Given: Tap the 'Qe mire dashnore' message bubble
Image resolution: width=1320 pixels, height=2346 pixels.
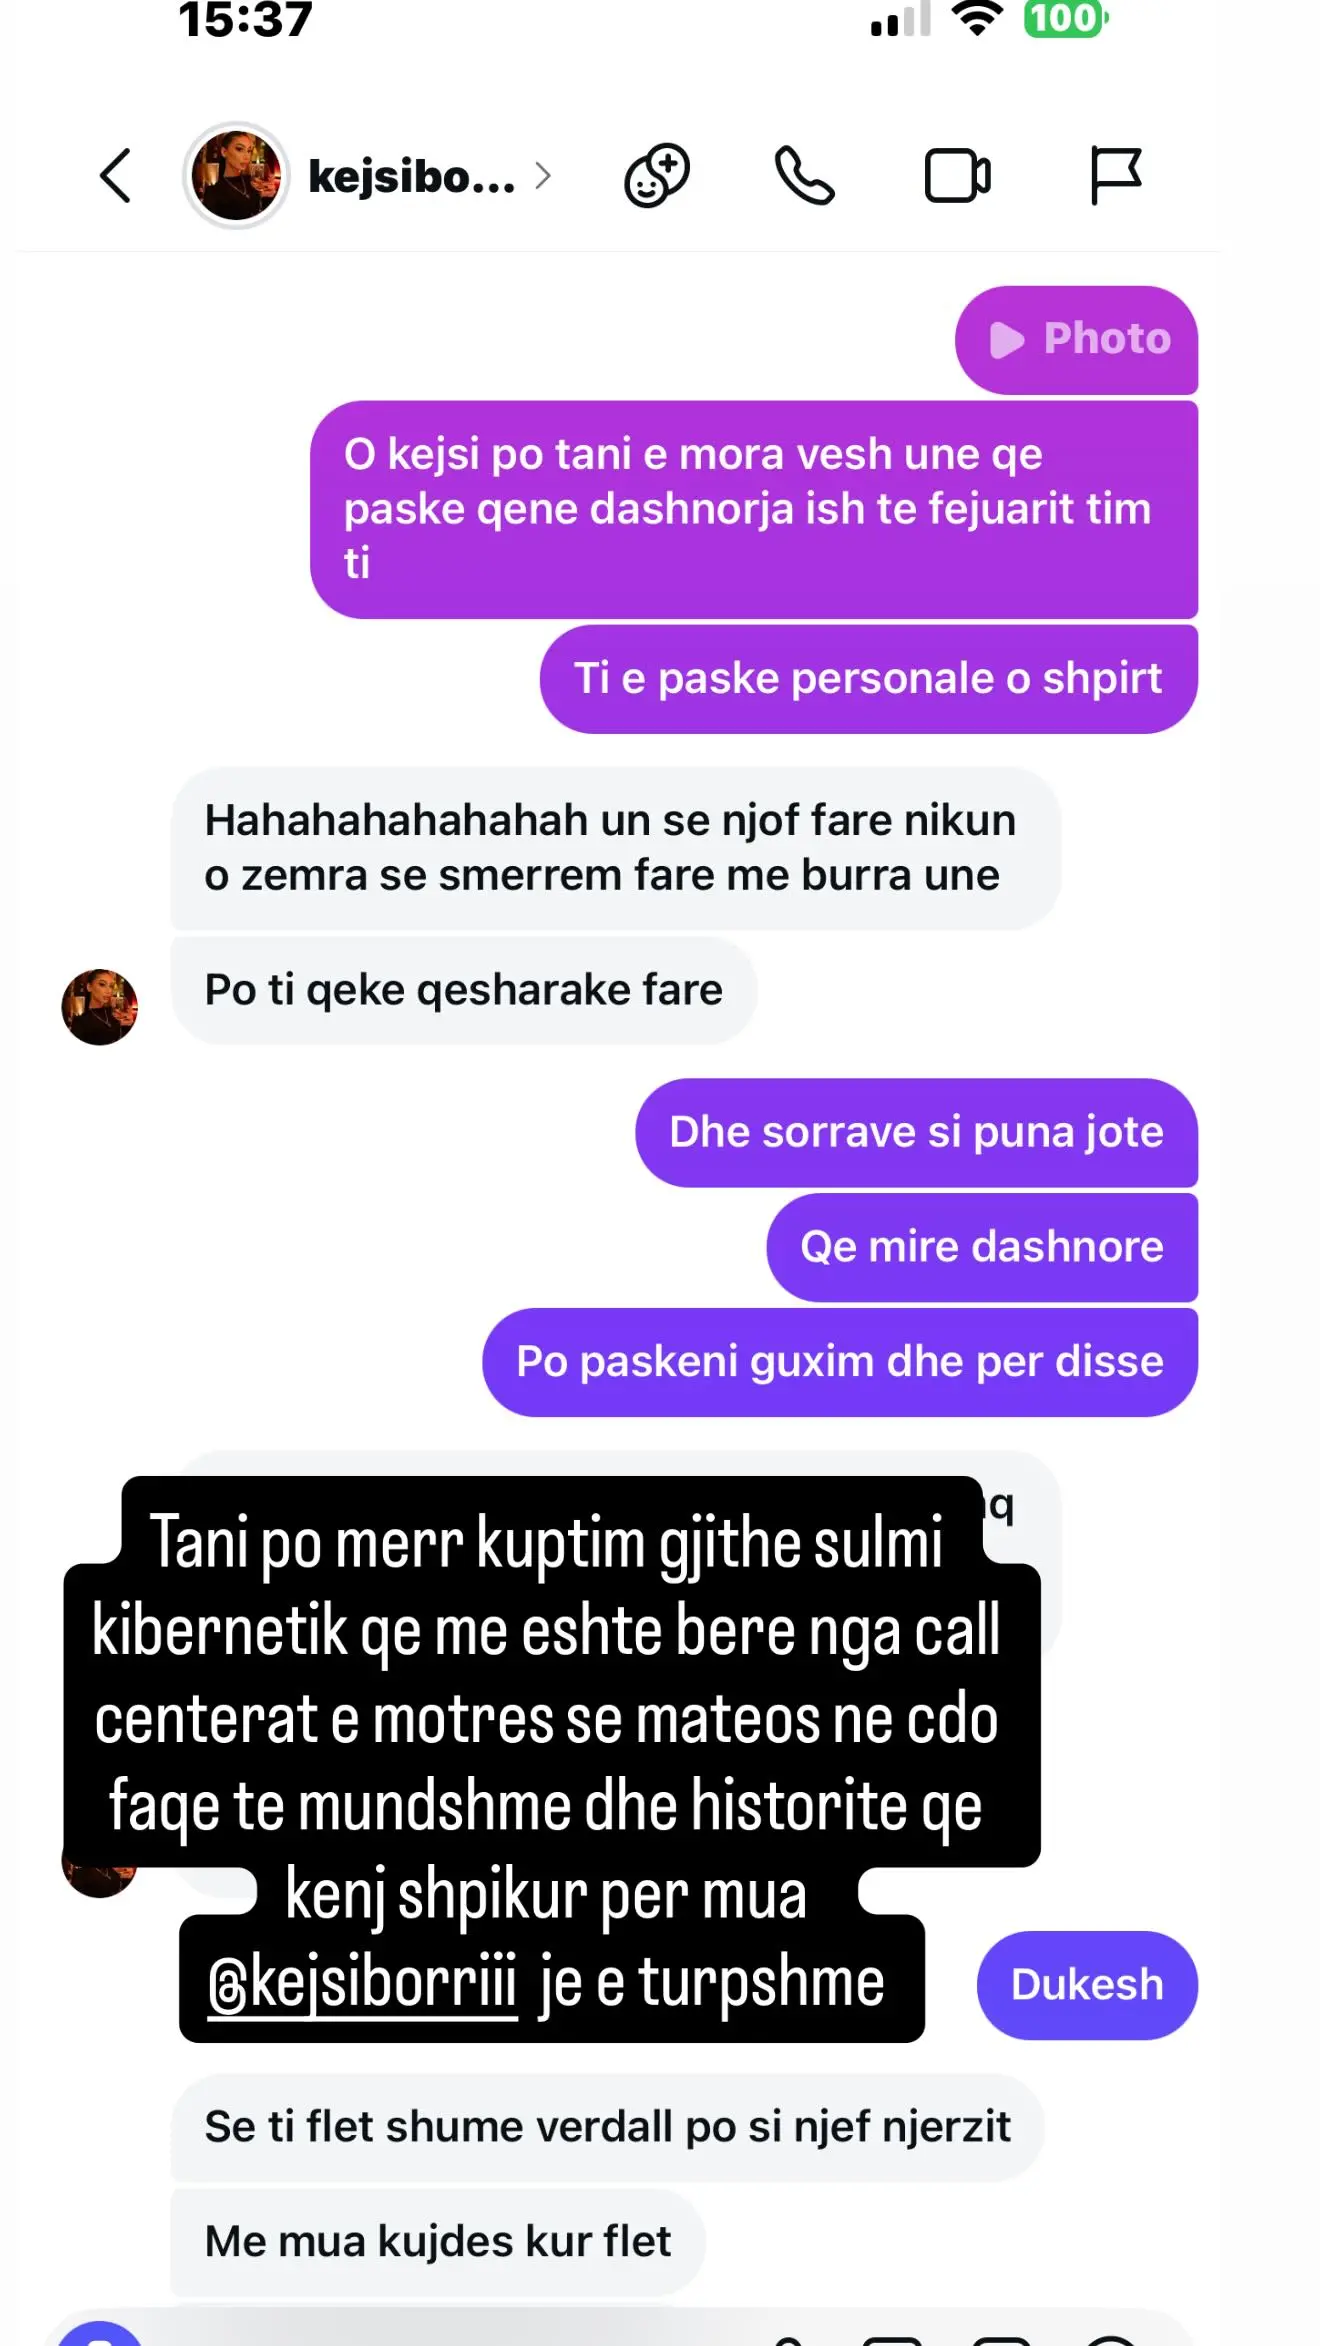Looking at the screenshot, I should point(982,1247).
